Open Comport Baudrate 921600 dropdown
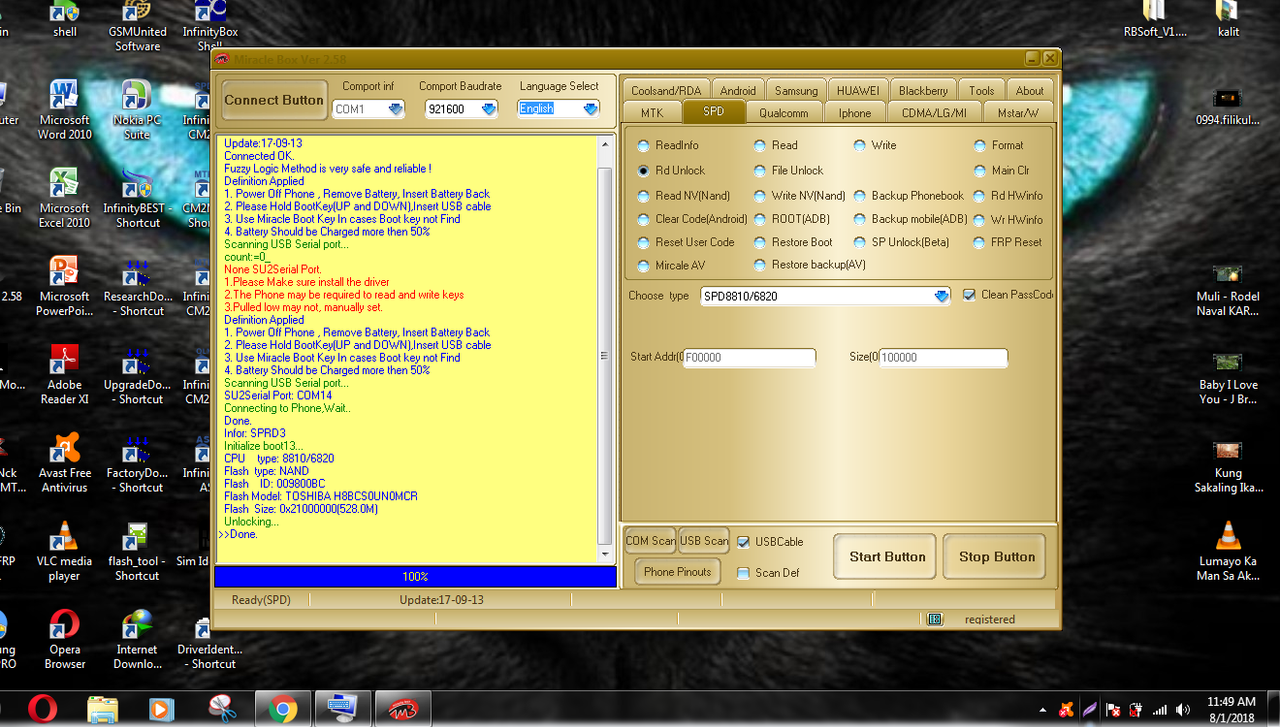 coord(488,109)
